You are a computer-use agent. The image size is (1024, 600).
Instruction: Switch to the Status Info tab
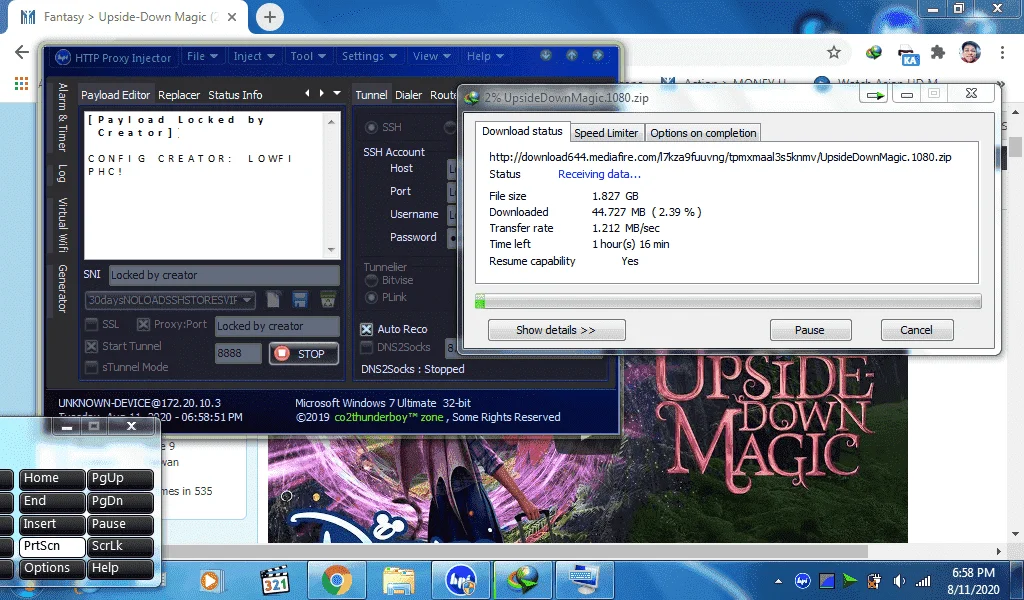pyautogui.click(x=235, y=95)
